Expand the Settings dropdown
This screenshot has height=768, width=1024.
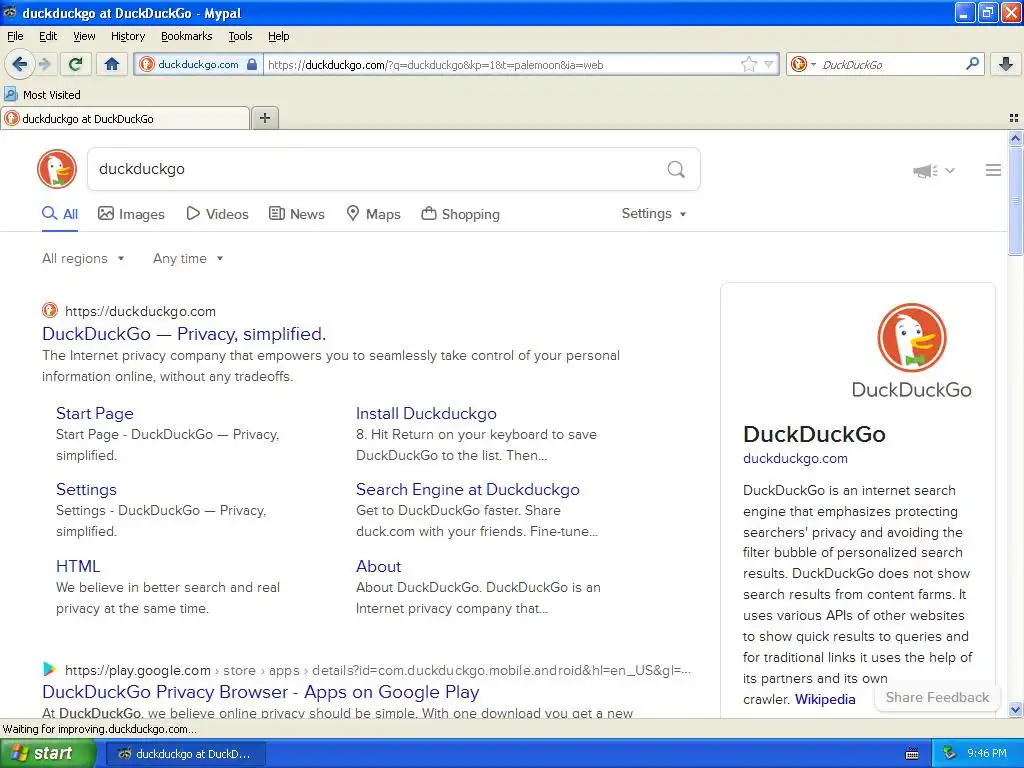(x=654, y=214)
